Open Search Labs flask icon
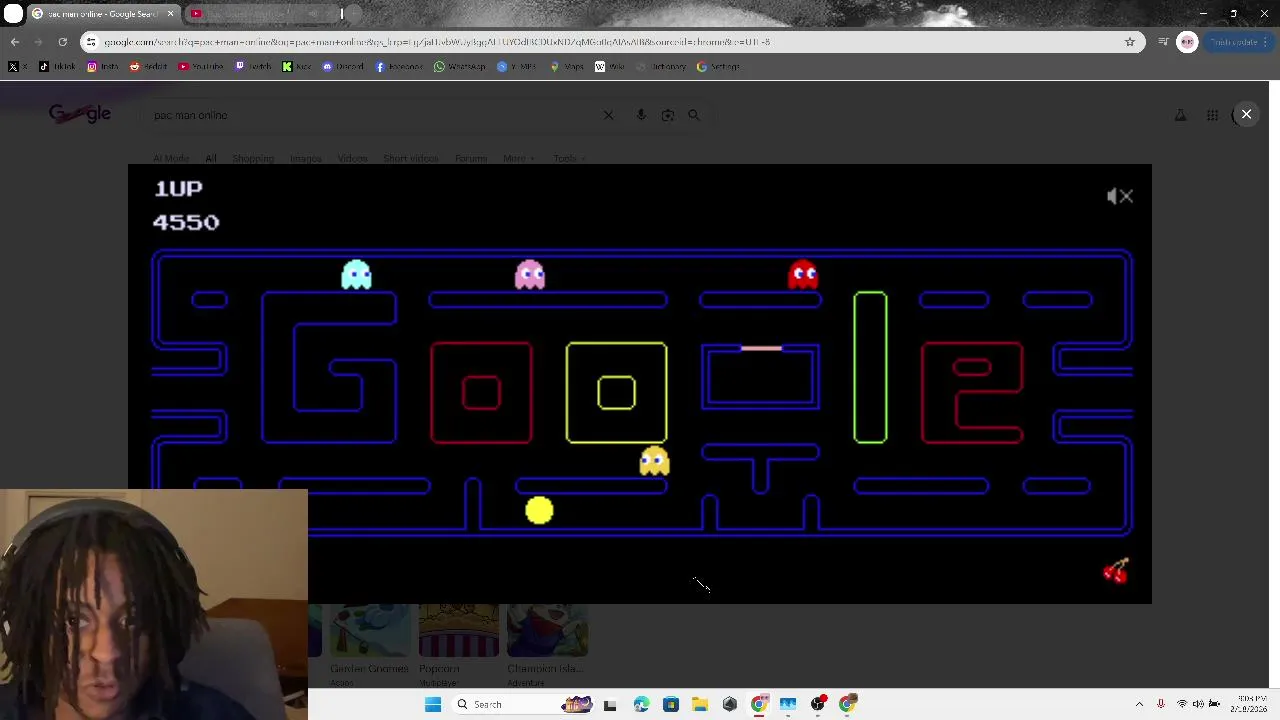 coord(1180,115)
